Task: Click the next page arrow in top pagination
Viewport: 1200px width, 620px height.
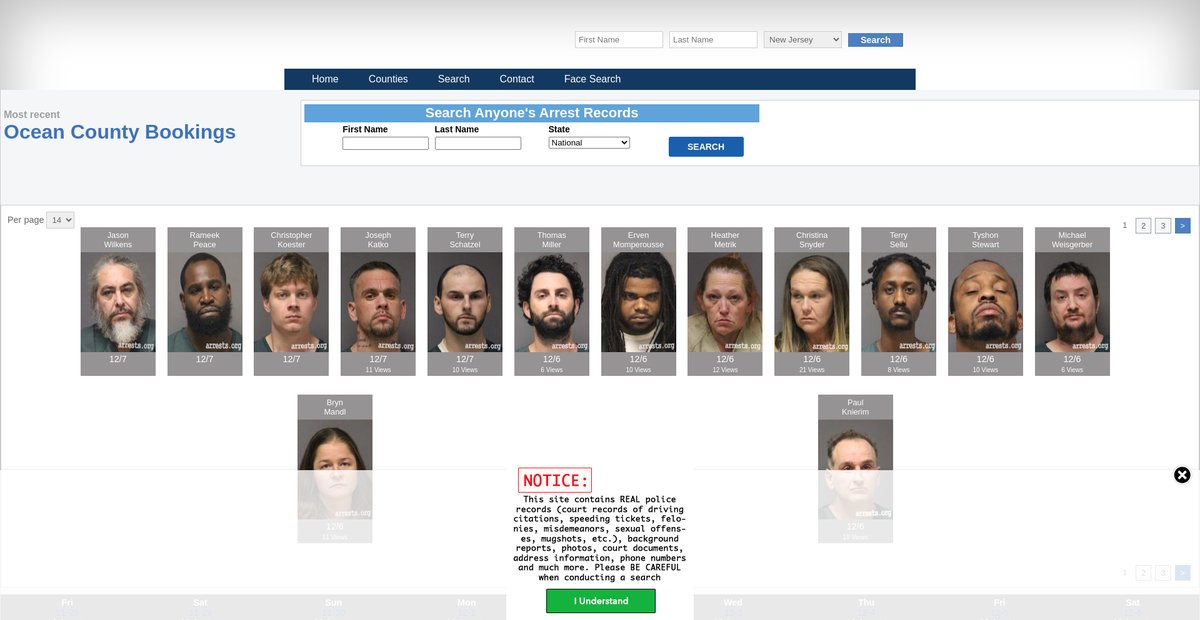Action: pyautogui.click(x=1183, y=226)
